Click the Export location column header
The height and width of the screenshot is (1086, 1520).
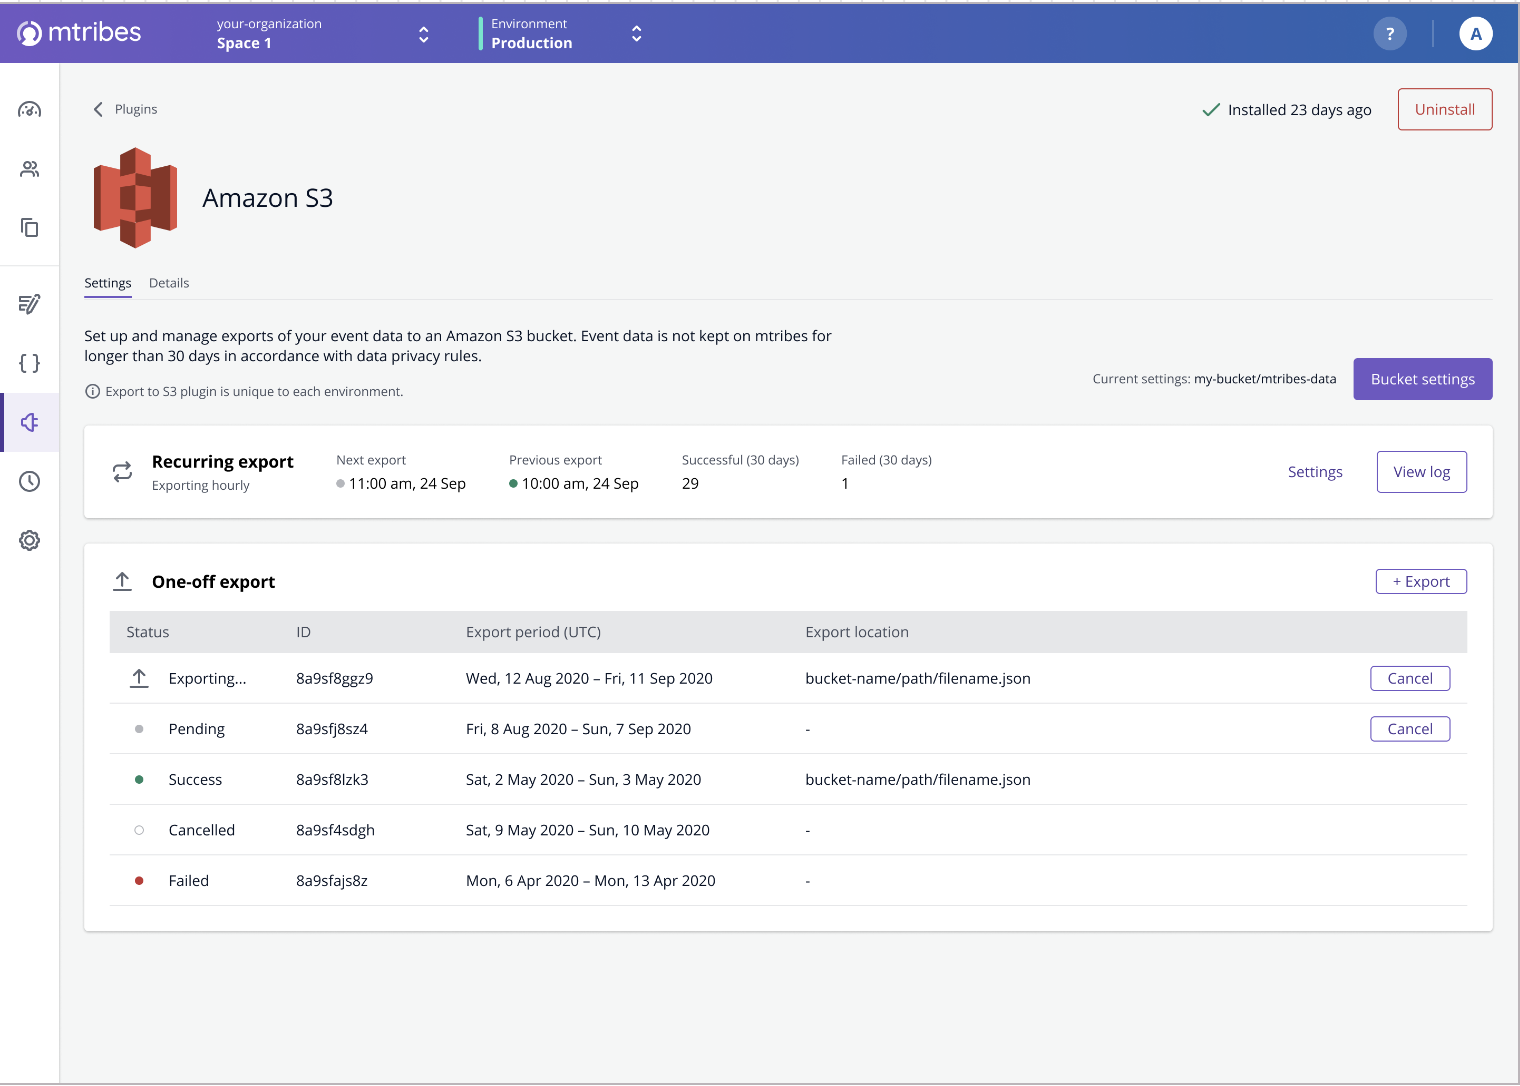[x=857, y=632]
